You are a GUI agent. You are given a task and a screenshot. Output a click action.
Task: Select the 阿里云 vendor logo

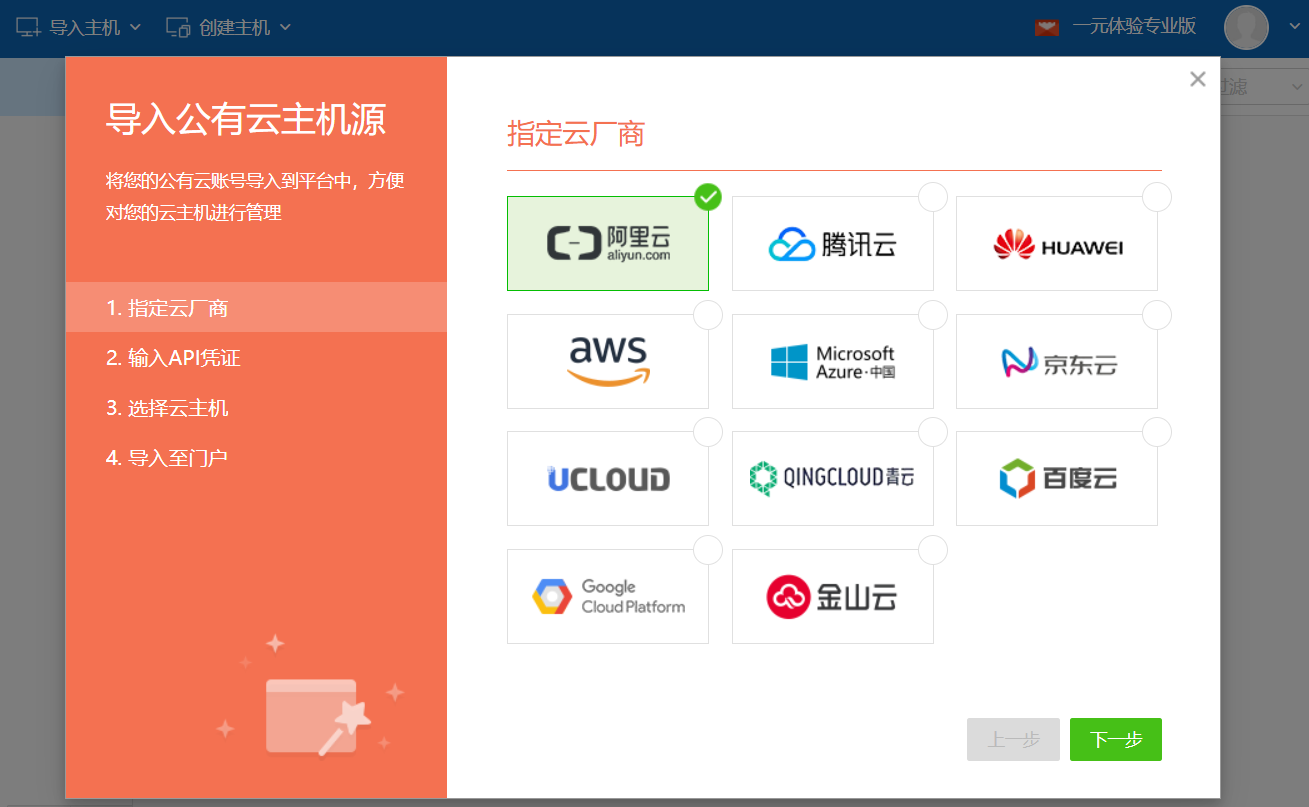click(607, 243)
